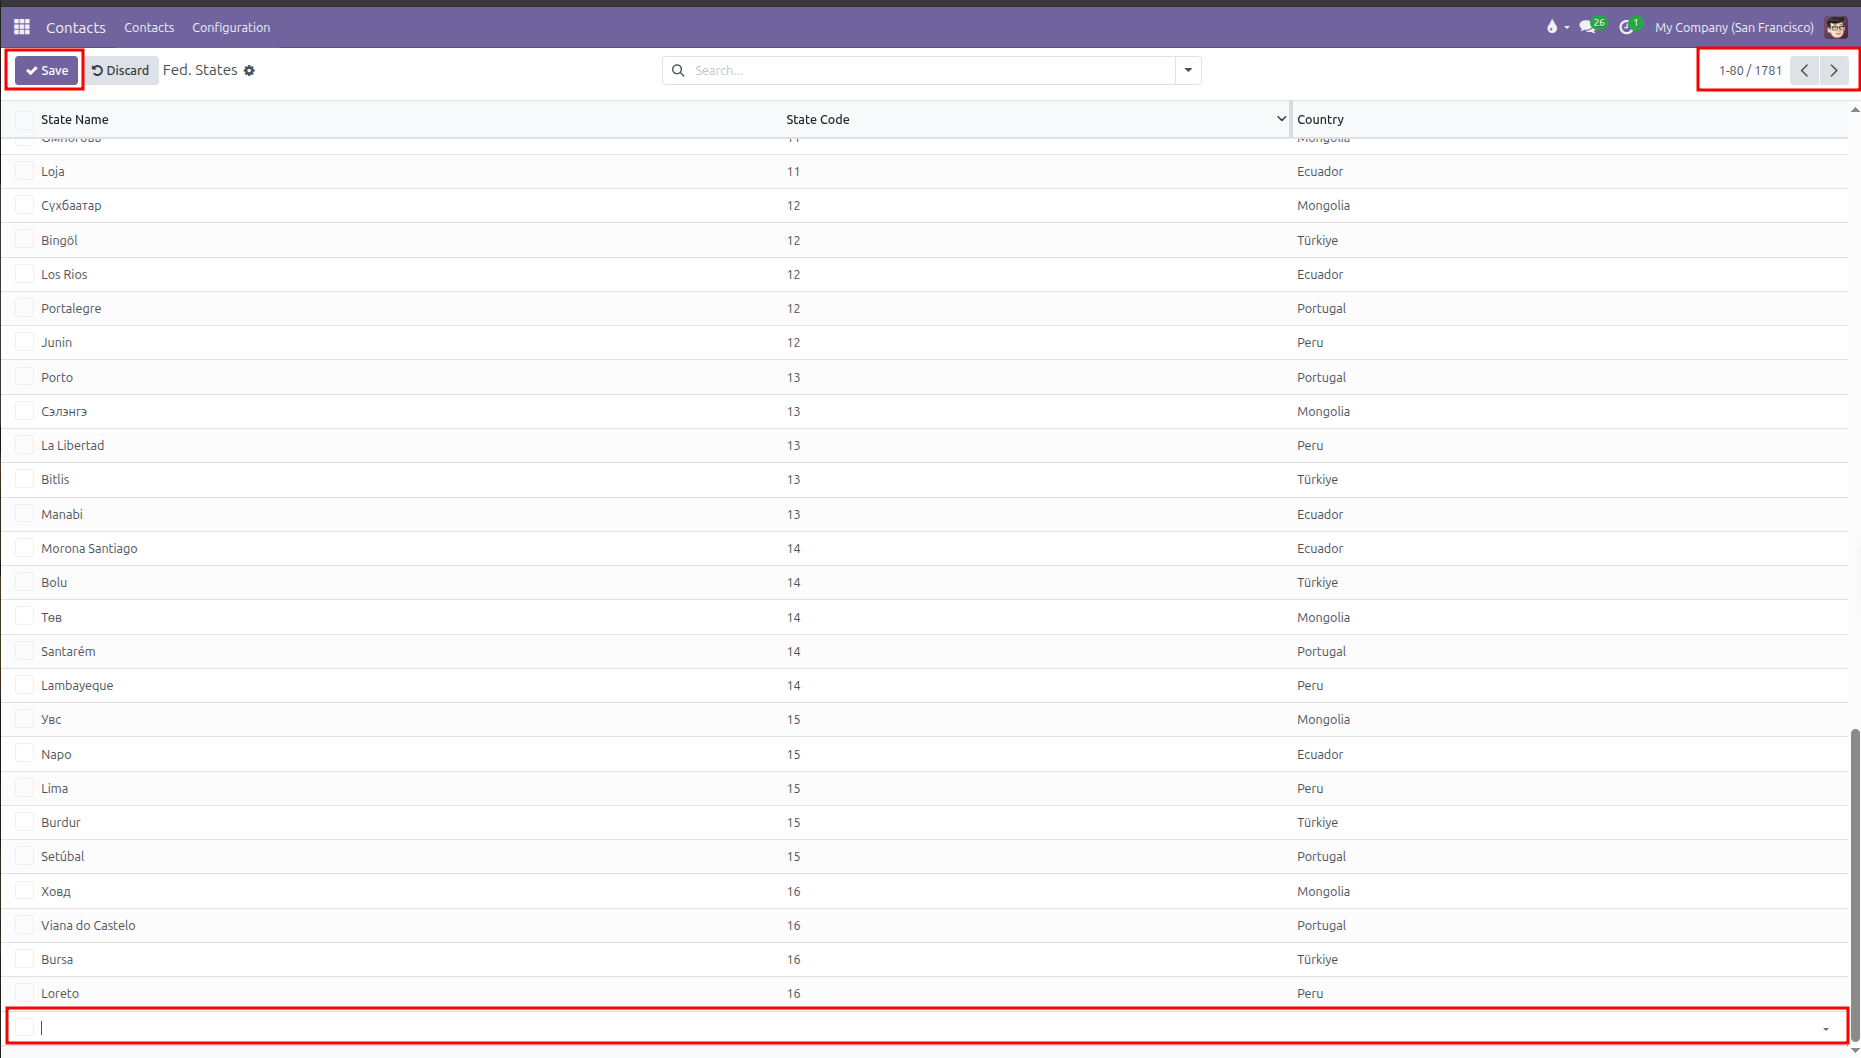The height and width of the screenshot is (1058, 1861).
Task: Open the conversations chat icon
Action: (x=1588, y=27)
